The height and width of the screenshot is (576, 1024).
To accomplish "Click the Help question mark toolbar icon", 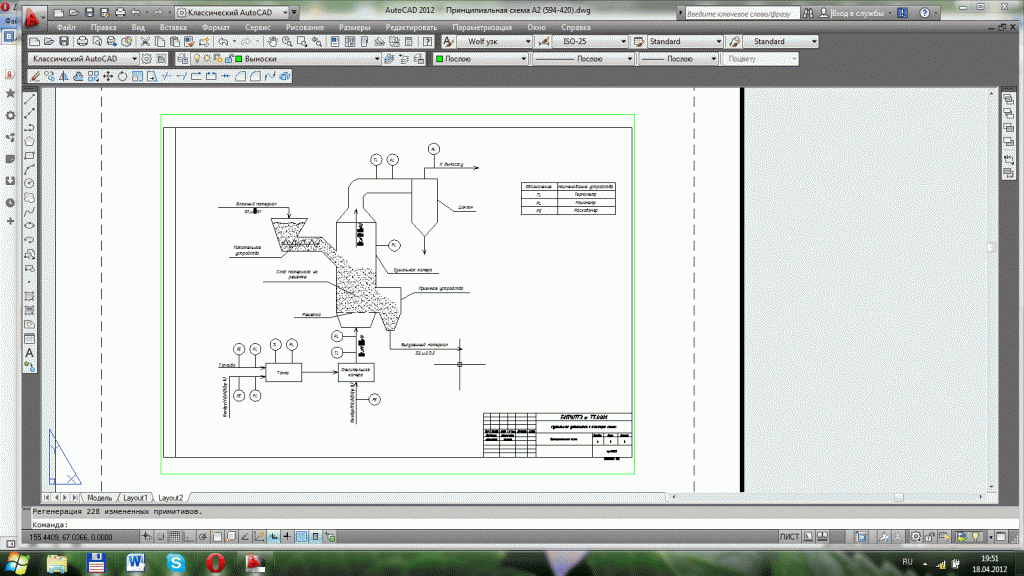I will coord(428,41).
